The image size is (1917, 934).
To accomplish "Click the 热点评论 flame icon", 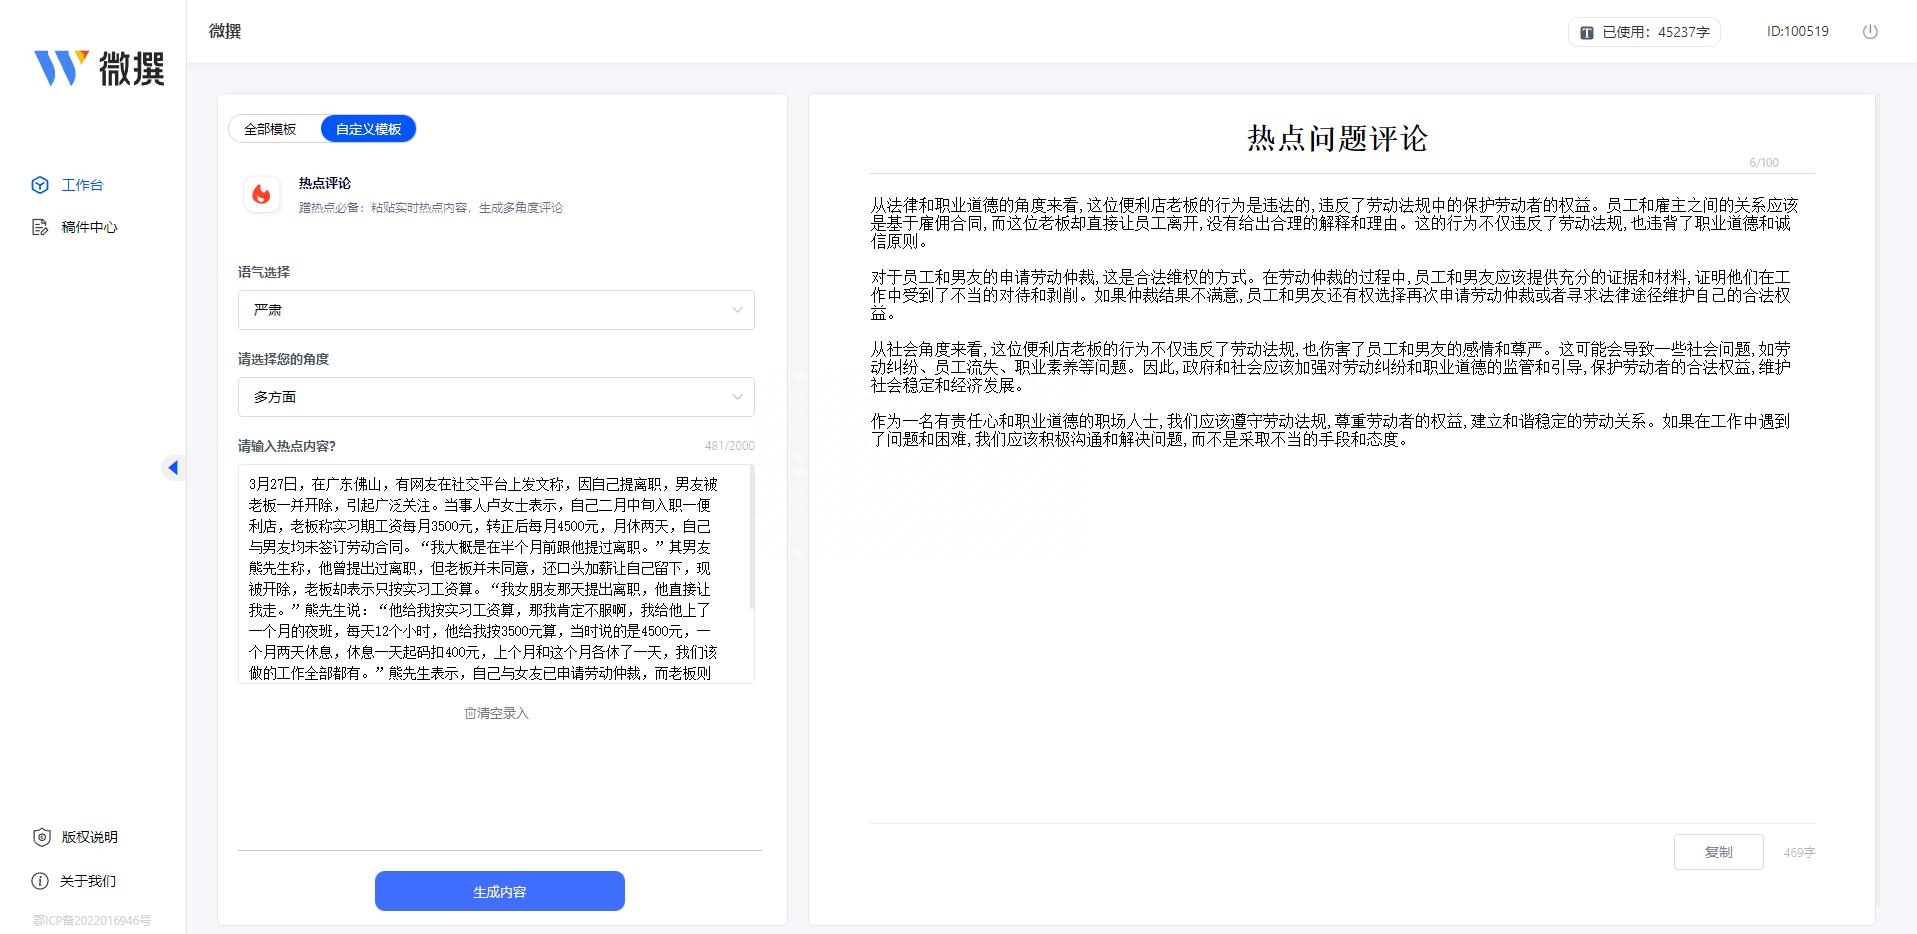I will click(262, 195).
